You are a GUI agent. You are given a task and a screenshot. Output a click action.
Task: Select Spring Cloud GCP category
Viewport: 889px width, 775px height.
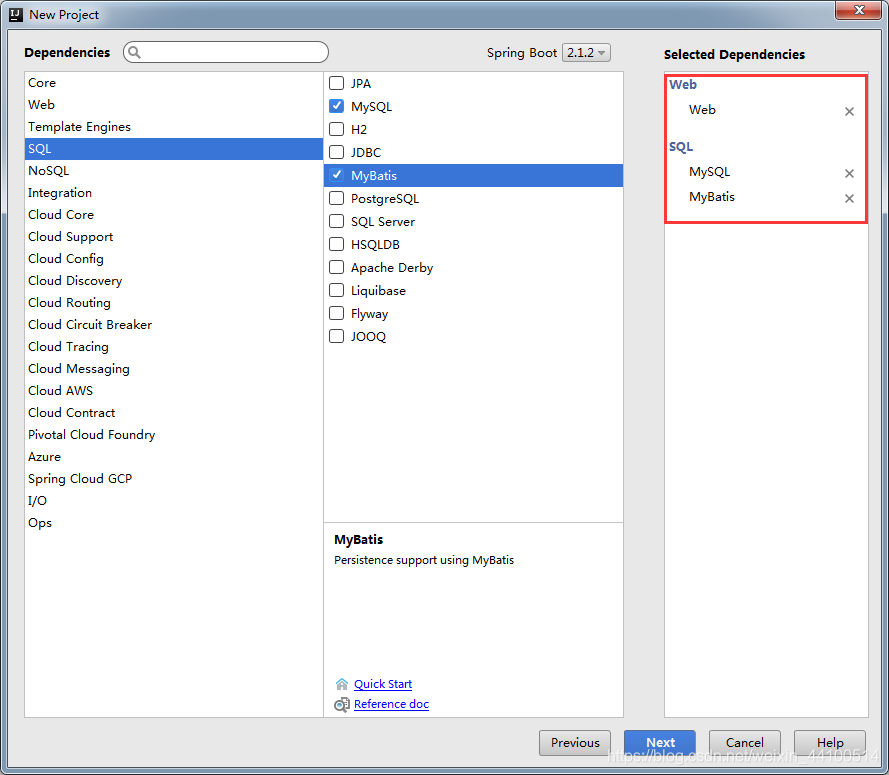pos(173,479)
